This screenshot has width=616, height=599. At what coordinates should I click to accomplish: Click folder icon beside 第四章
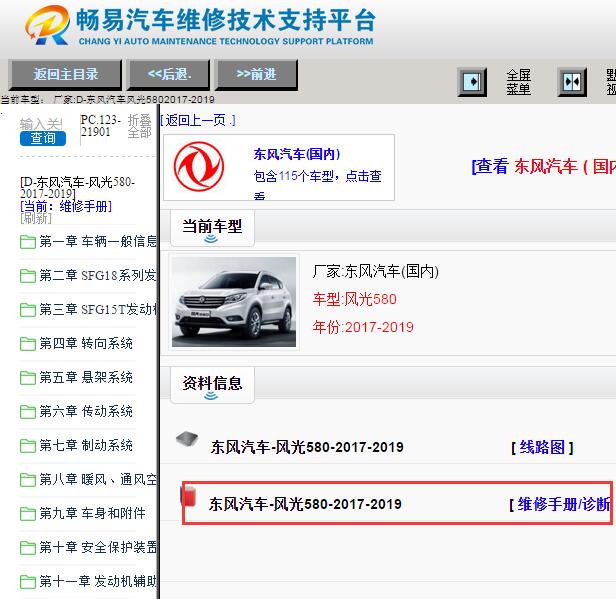(28, 344)
